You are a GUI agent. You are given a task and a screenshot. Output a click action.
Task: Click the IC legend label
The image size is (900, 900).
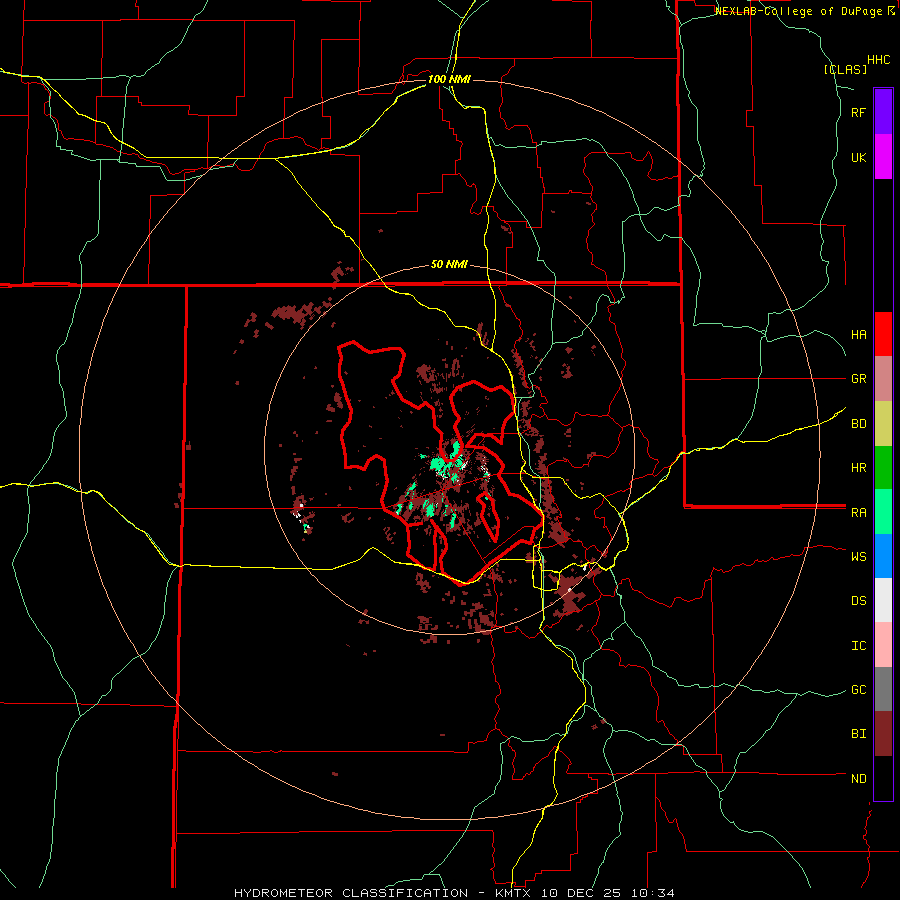click(x=858, y=646)
